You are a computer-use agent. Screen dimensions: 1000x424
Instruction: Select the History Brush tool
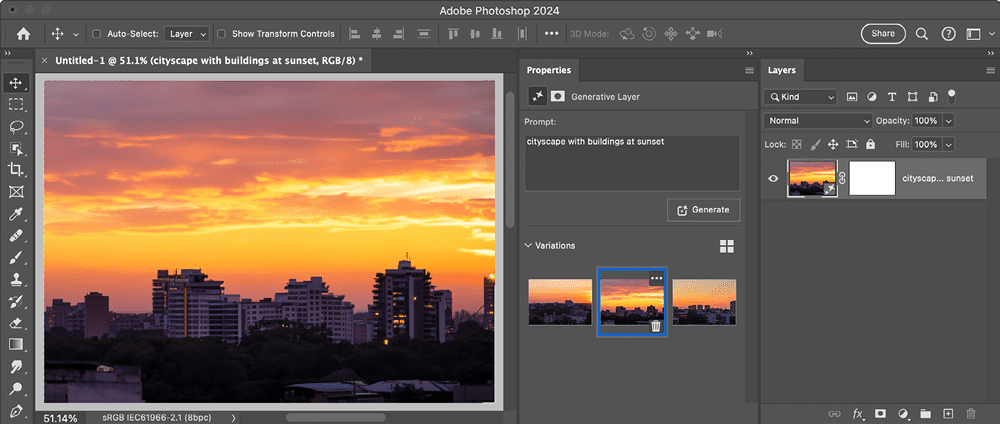[16, 301]
